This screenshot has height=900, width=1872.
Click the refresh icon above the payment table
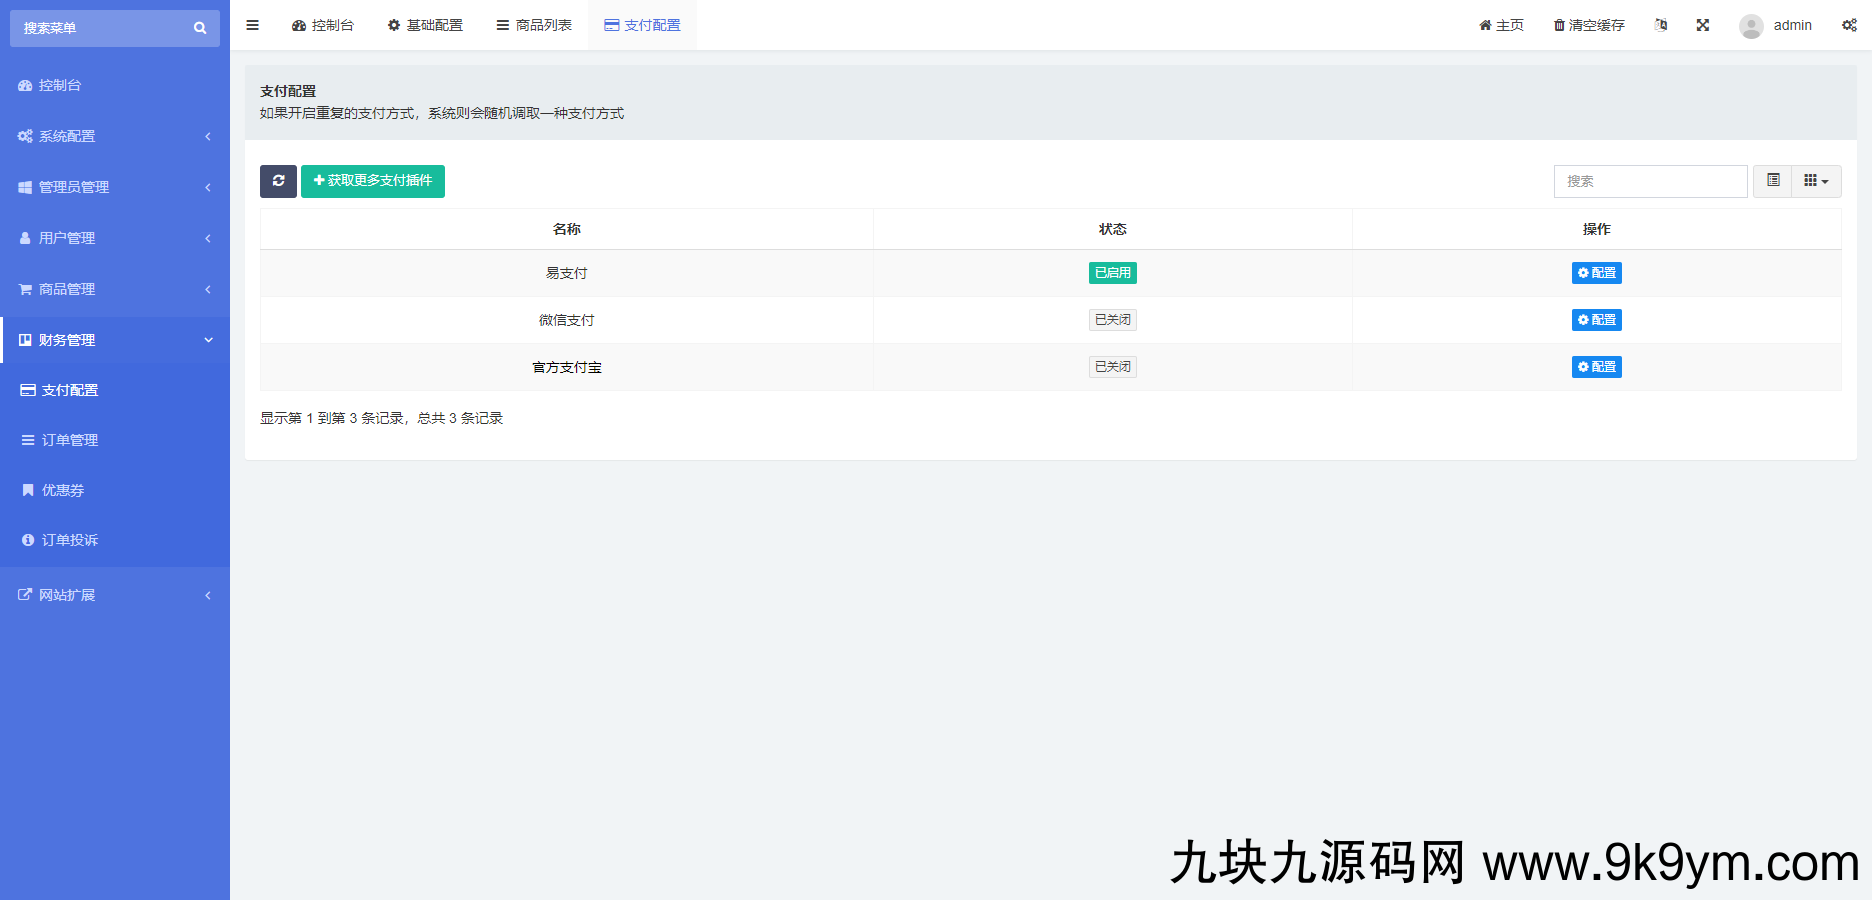point(278,181)
